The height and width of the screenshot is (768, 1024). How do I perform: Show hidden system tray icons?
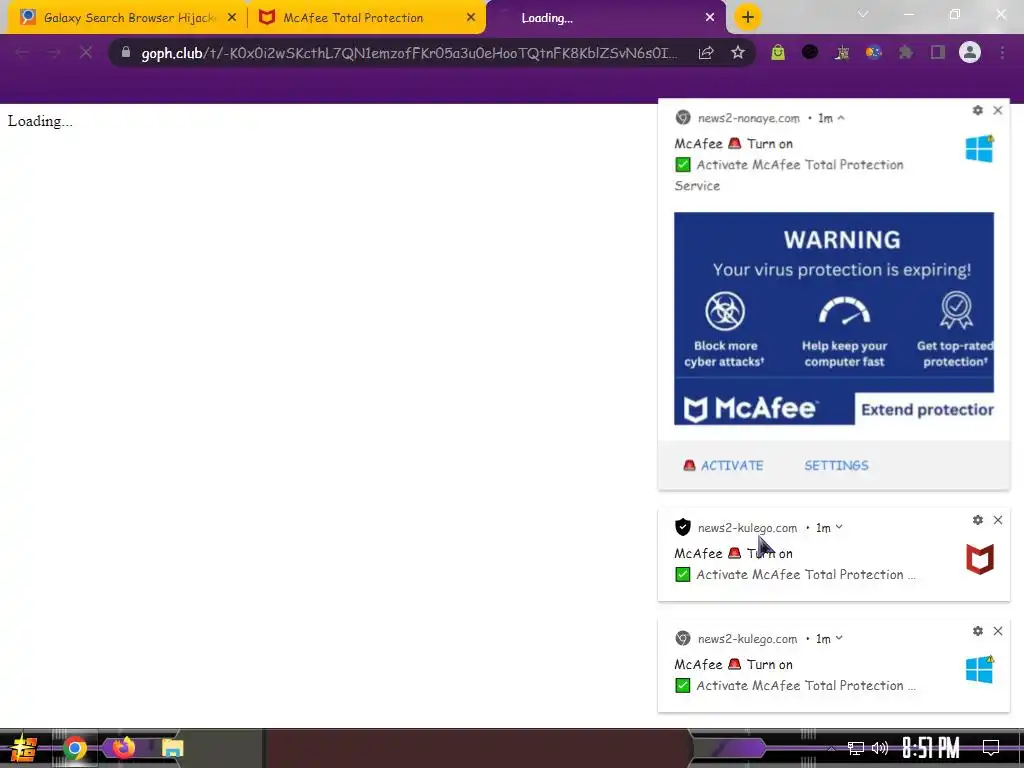831,748
